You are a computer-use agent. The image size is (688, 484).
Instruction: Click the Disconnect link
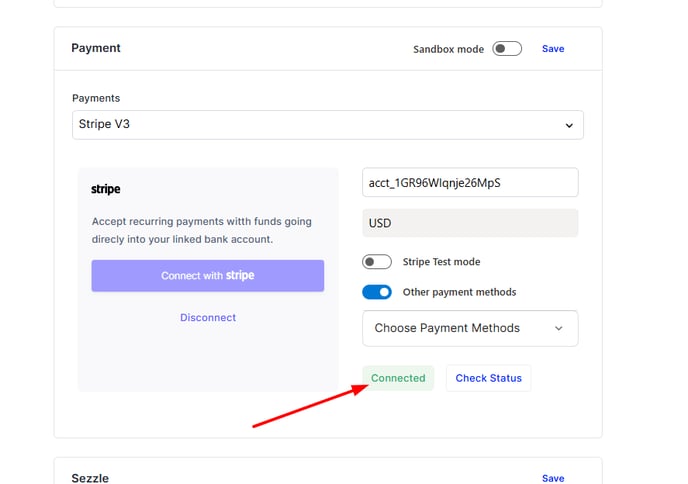pos(208,317)
